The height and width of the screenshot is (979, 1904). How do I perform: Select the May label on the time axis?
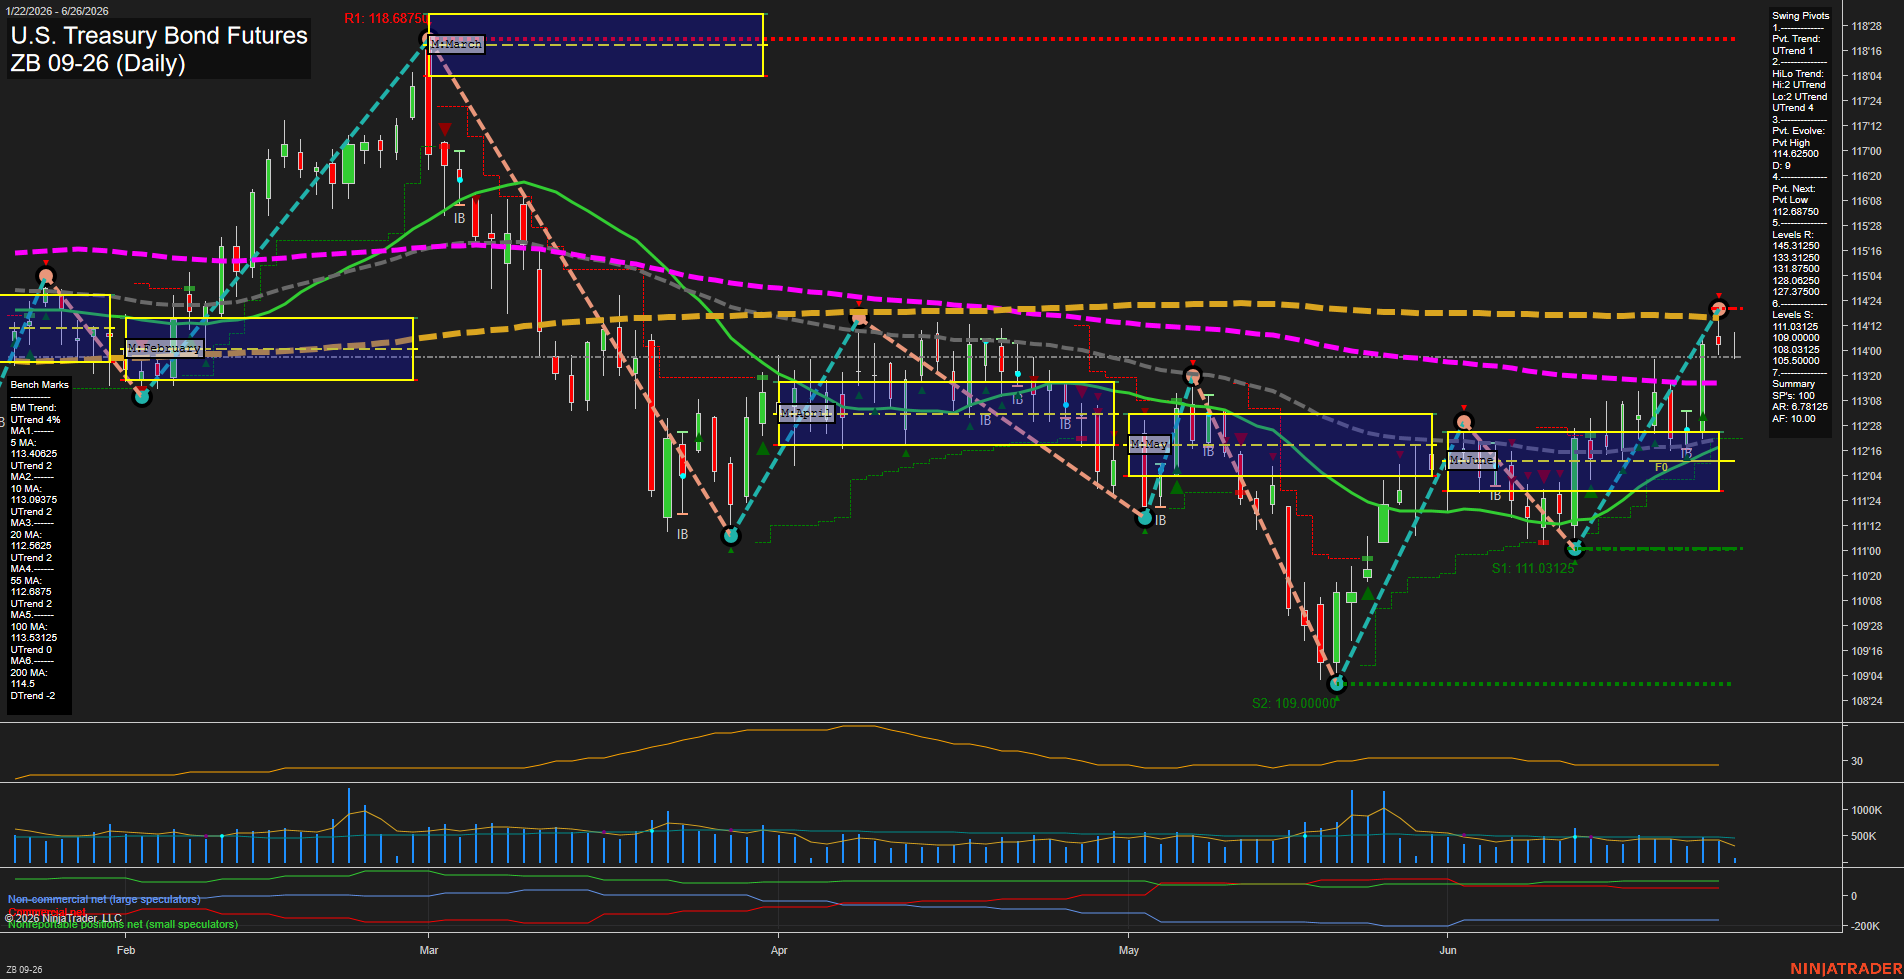(1129, 950)
